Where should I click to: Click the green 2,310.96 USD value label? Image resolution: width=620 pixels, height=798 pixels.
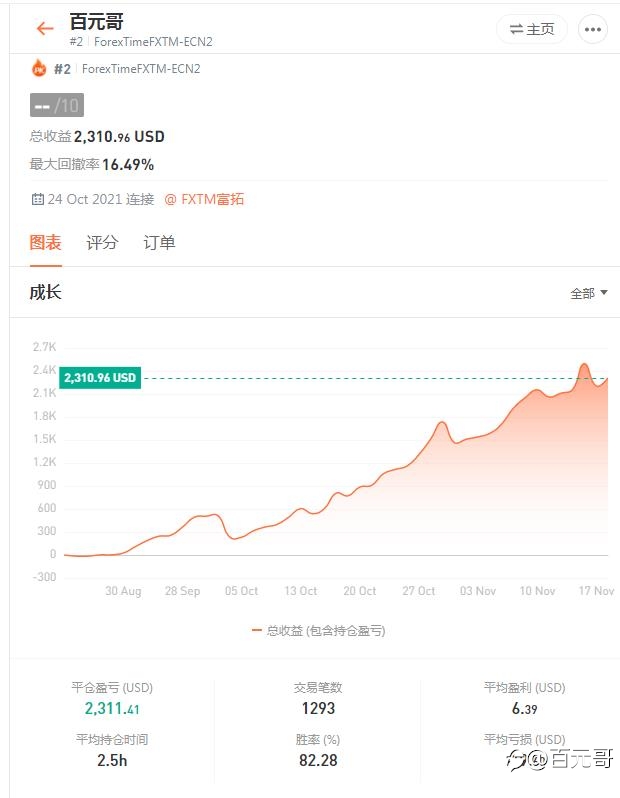pyautogui.click(x=100, y=378)
